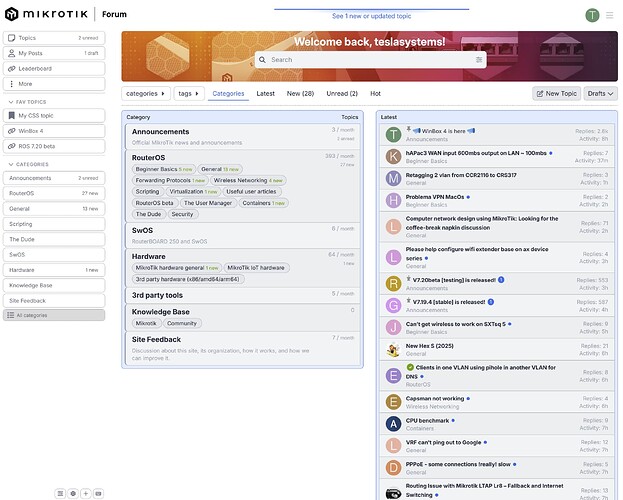The image size is (623, 500).
Task: Switch to the Unread (2) tab
Action: point(342,93)
